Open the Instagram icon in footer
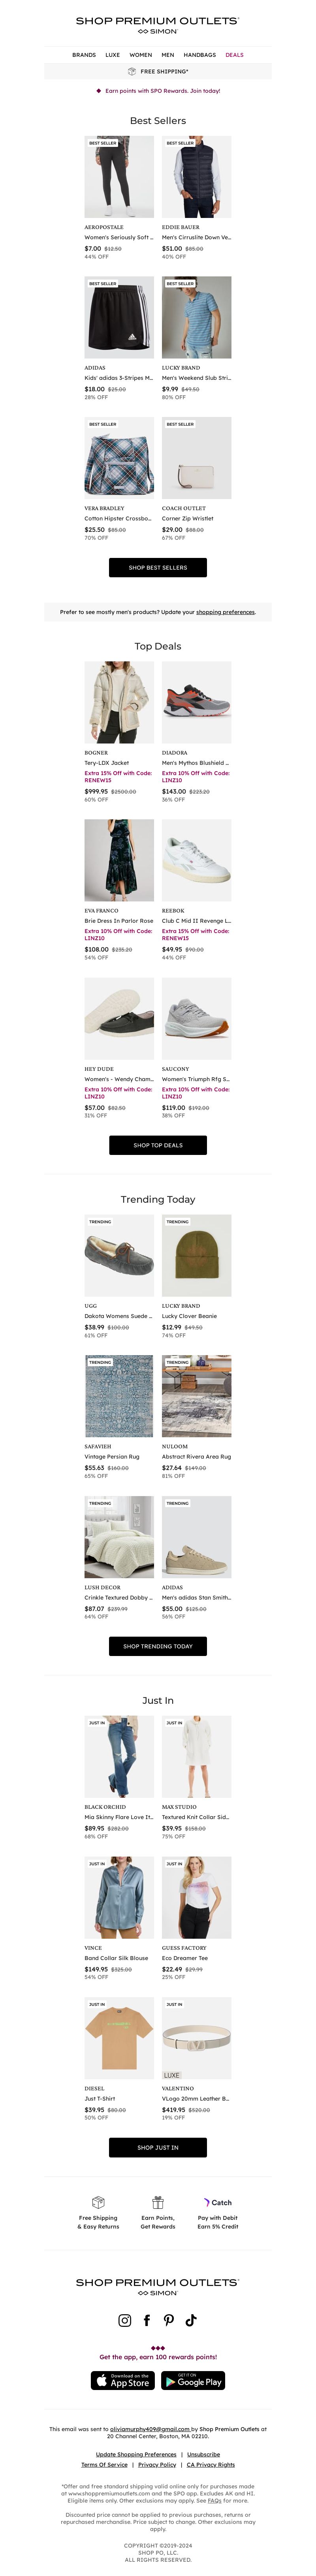The height and width of the screenshot is (2576, 316). (125, 2320)
